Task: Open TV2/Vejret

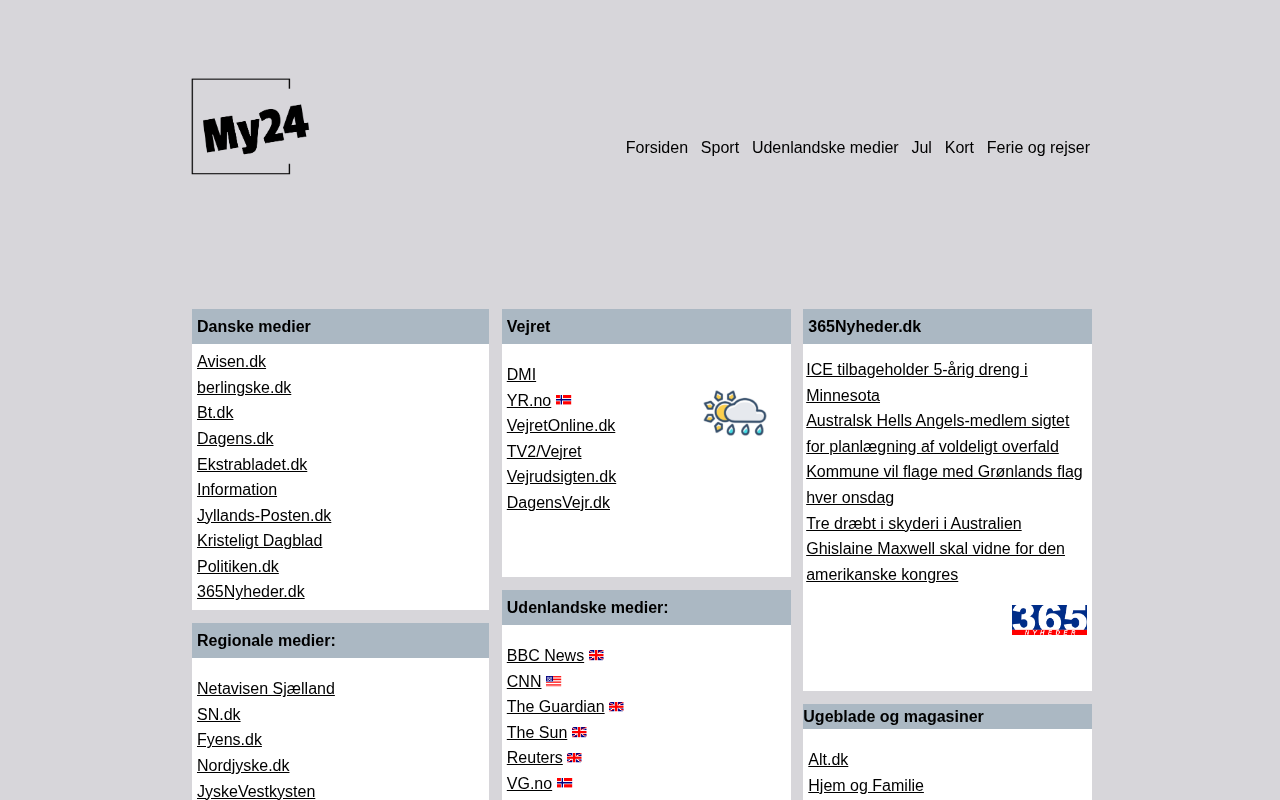Action: click(544, 451)
